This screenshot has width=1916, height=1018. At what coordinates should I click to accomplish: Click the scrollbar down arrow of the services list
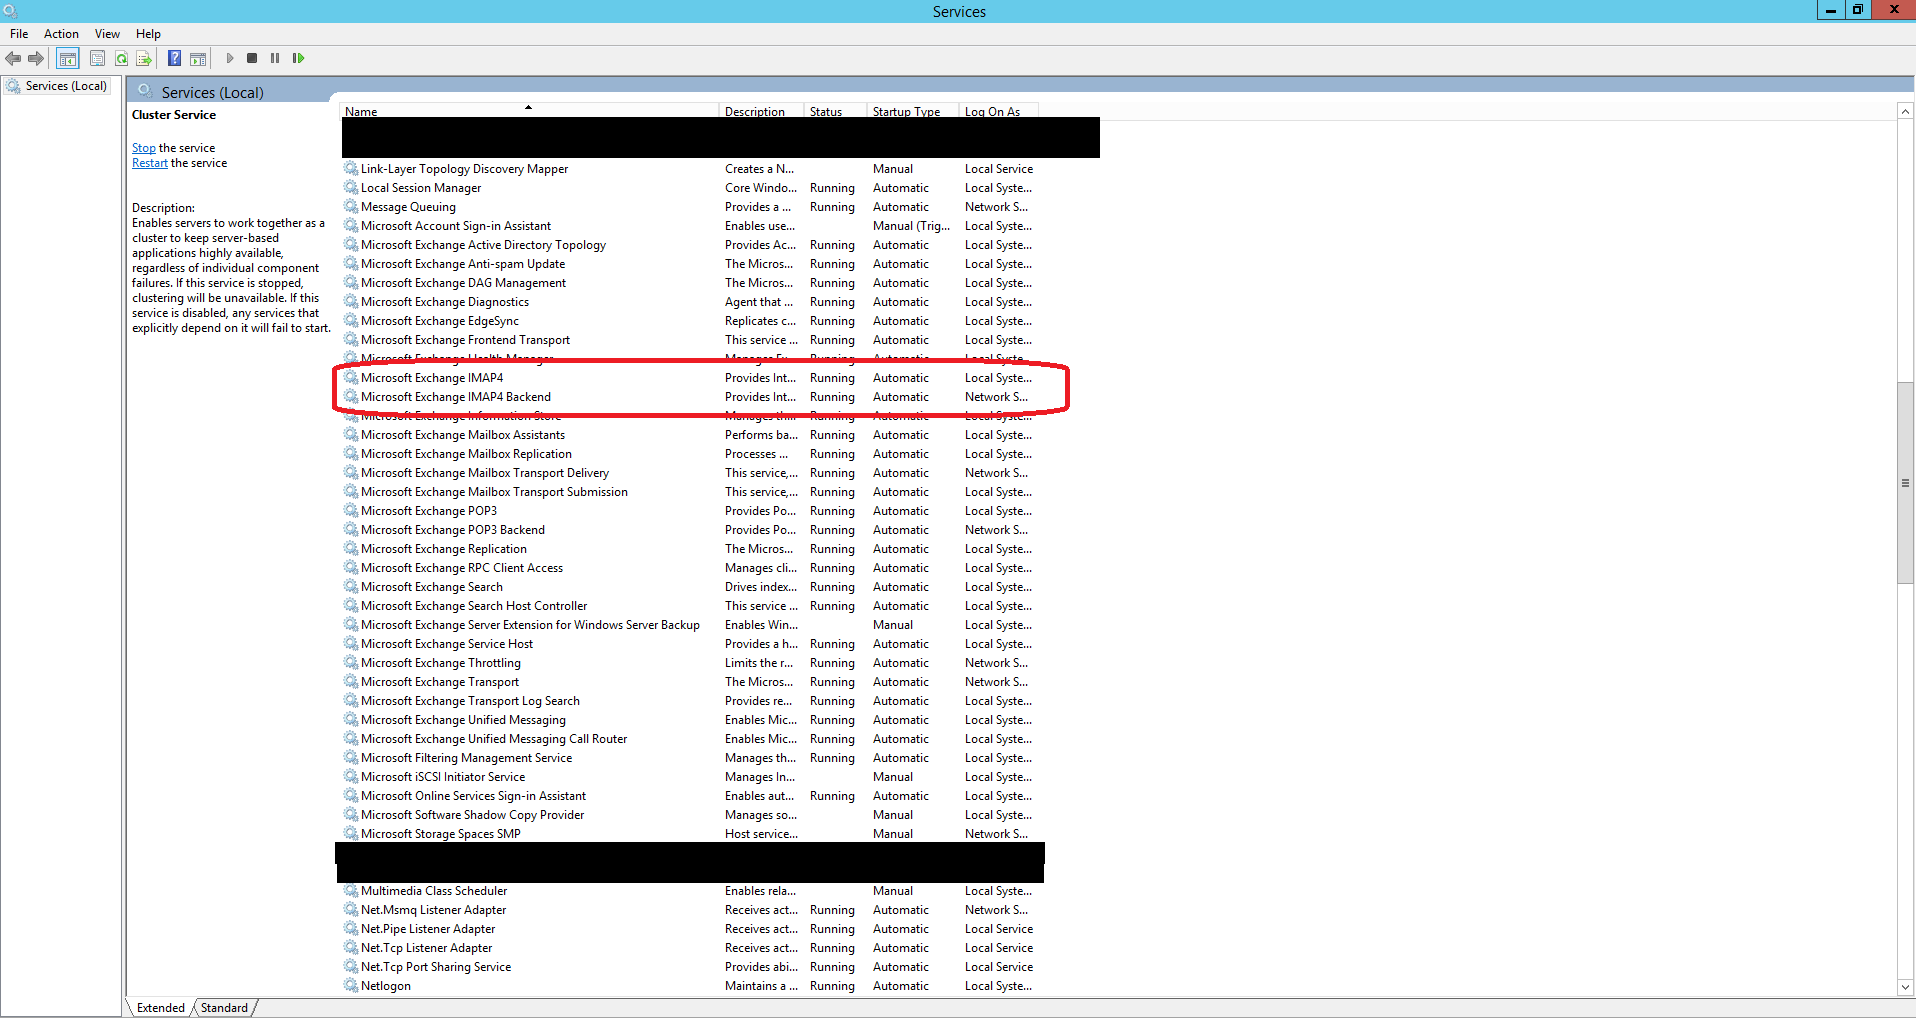[x=1905, y=987]
